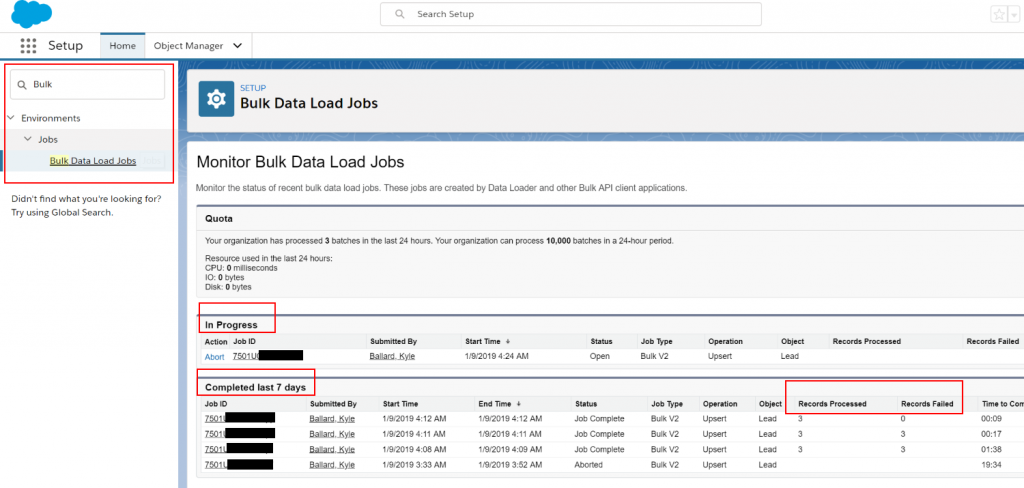Open the aborted job ID link
Viewport: 1024px width, 488px height.
(x=239, y=465)
